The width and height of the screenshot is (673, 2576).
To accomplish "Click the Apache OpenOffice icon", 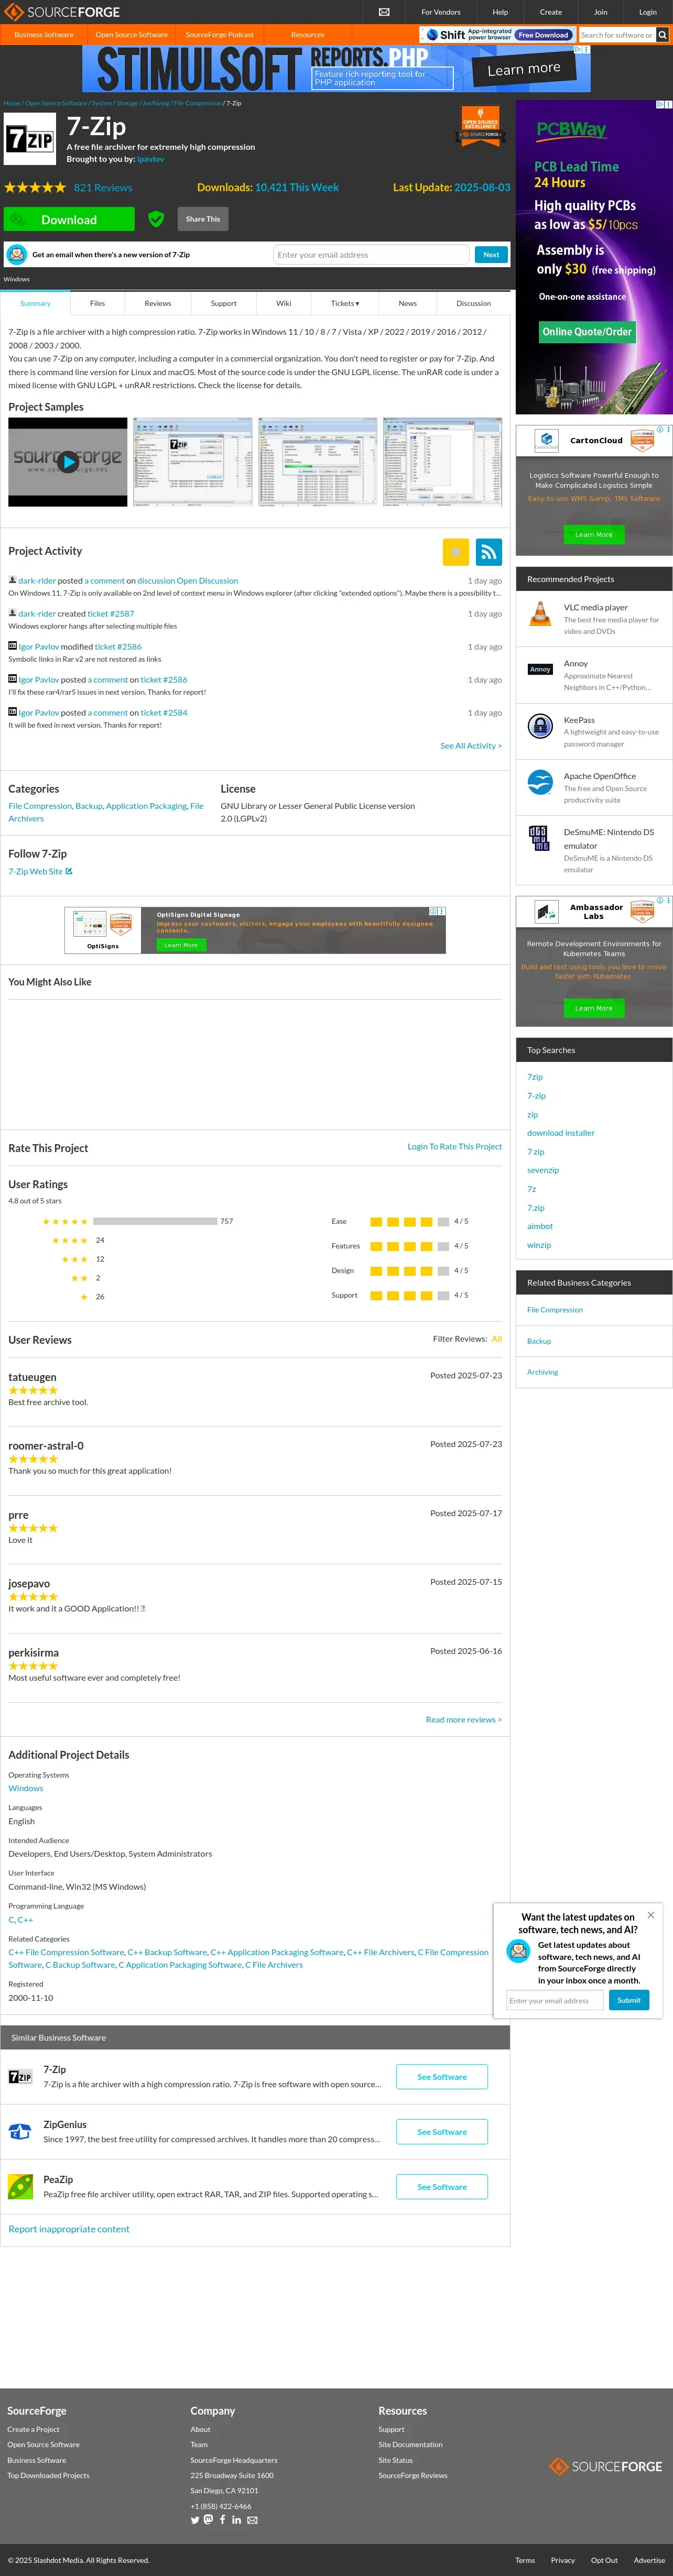I will coord(540,782).
